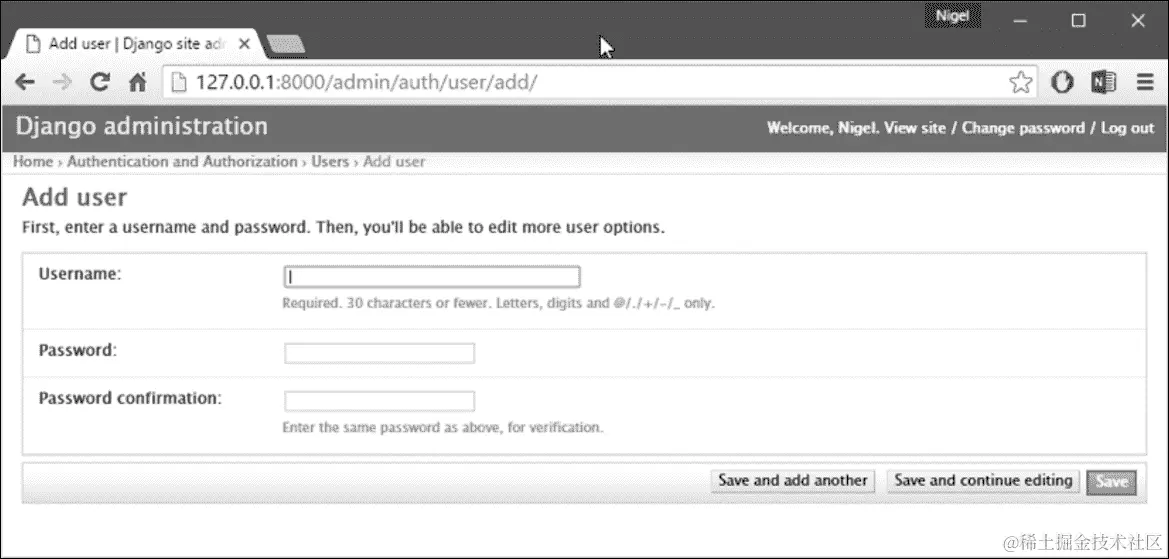Click the Nigel profile button
The width and height of the screenshot is (1169, 559).
pyautogui.click(x=953, y=16)
